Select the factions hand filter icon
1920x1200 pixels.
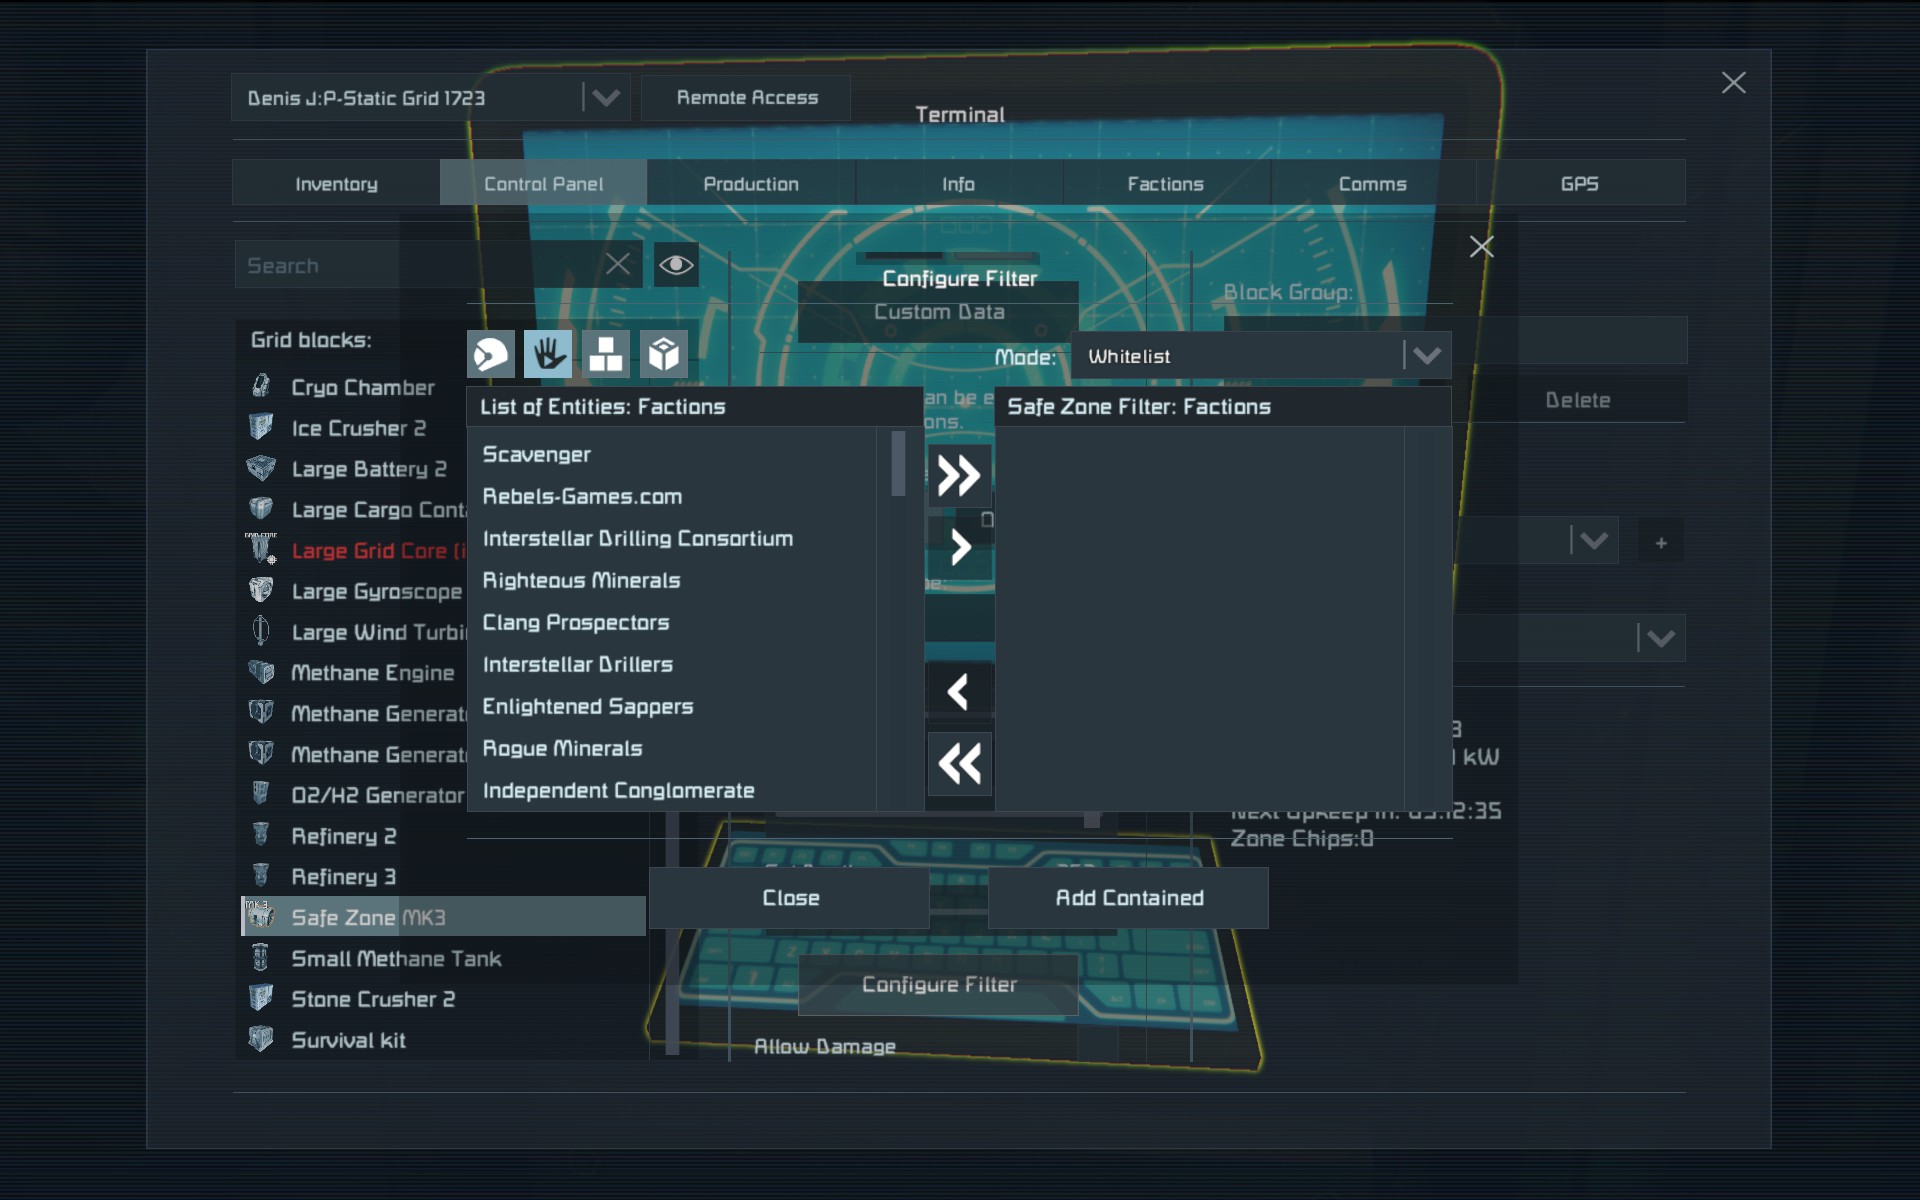[x=548, y=354]
